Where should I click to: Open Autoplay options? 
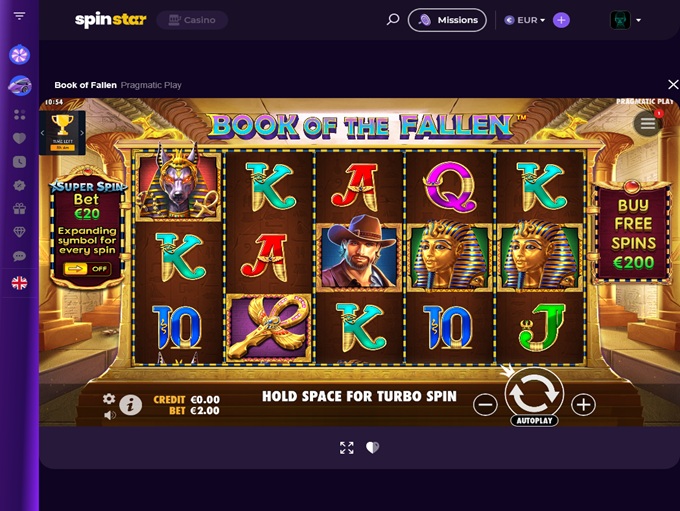pos(534,420)
